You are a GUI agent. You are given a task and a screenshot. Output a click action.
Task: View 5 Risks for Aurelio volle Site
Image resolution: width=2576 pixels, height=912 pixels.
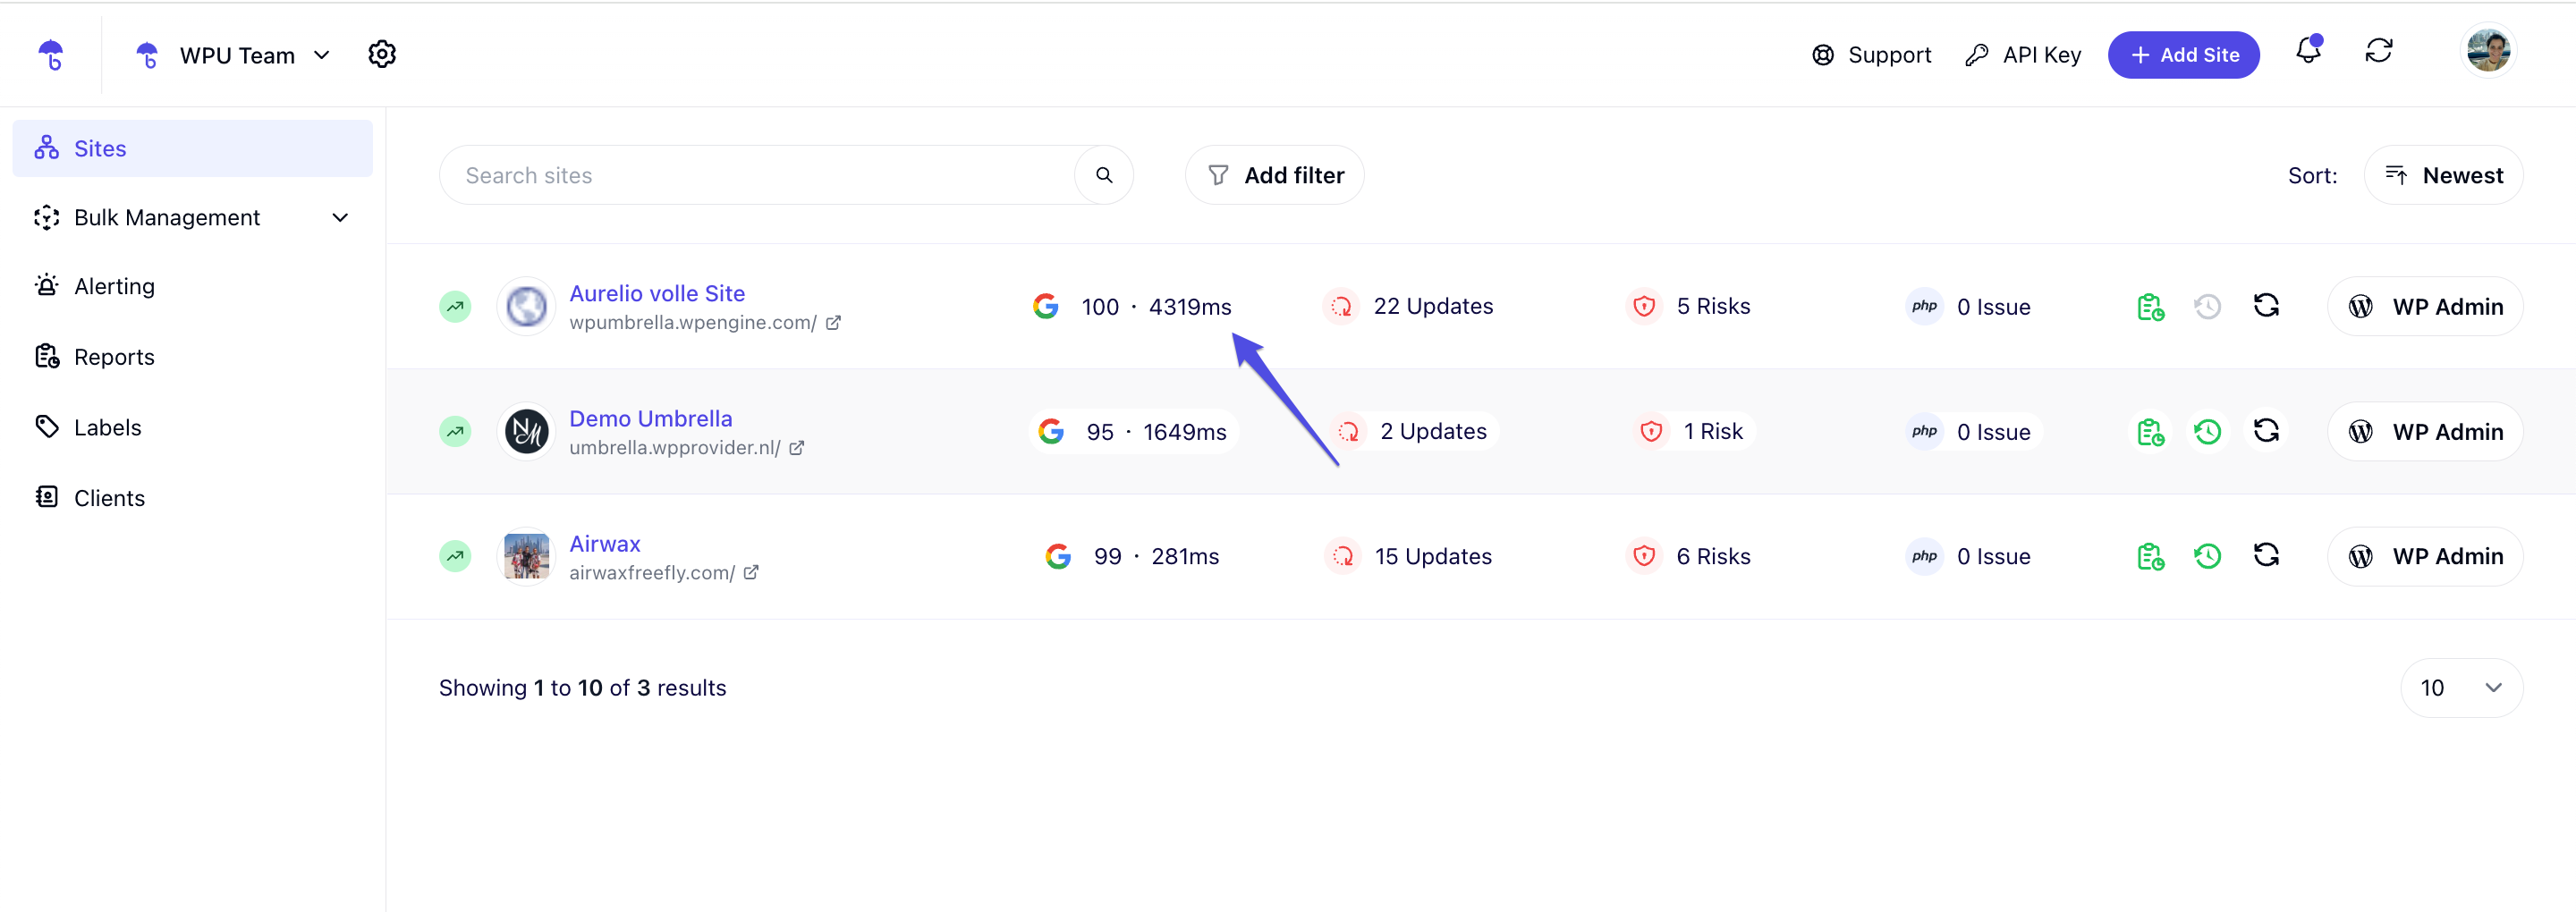1689,306
